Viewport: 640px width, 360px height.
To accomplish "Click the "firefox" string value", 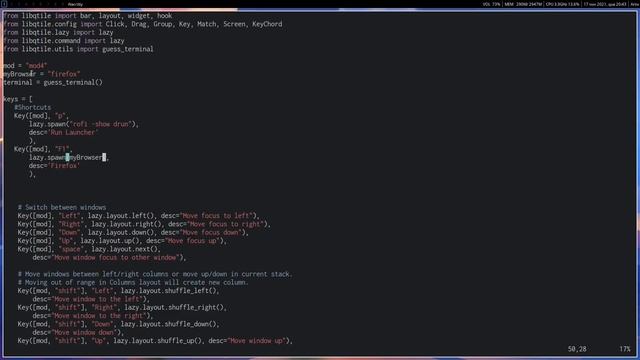I will pos(64,74).
